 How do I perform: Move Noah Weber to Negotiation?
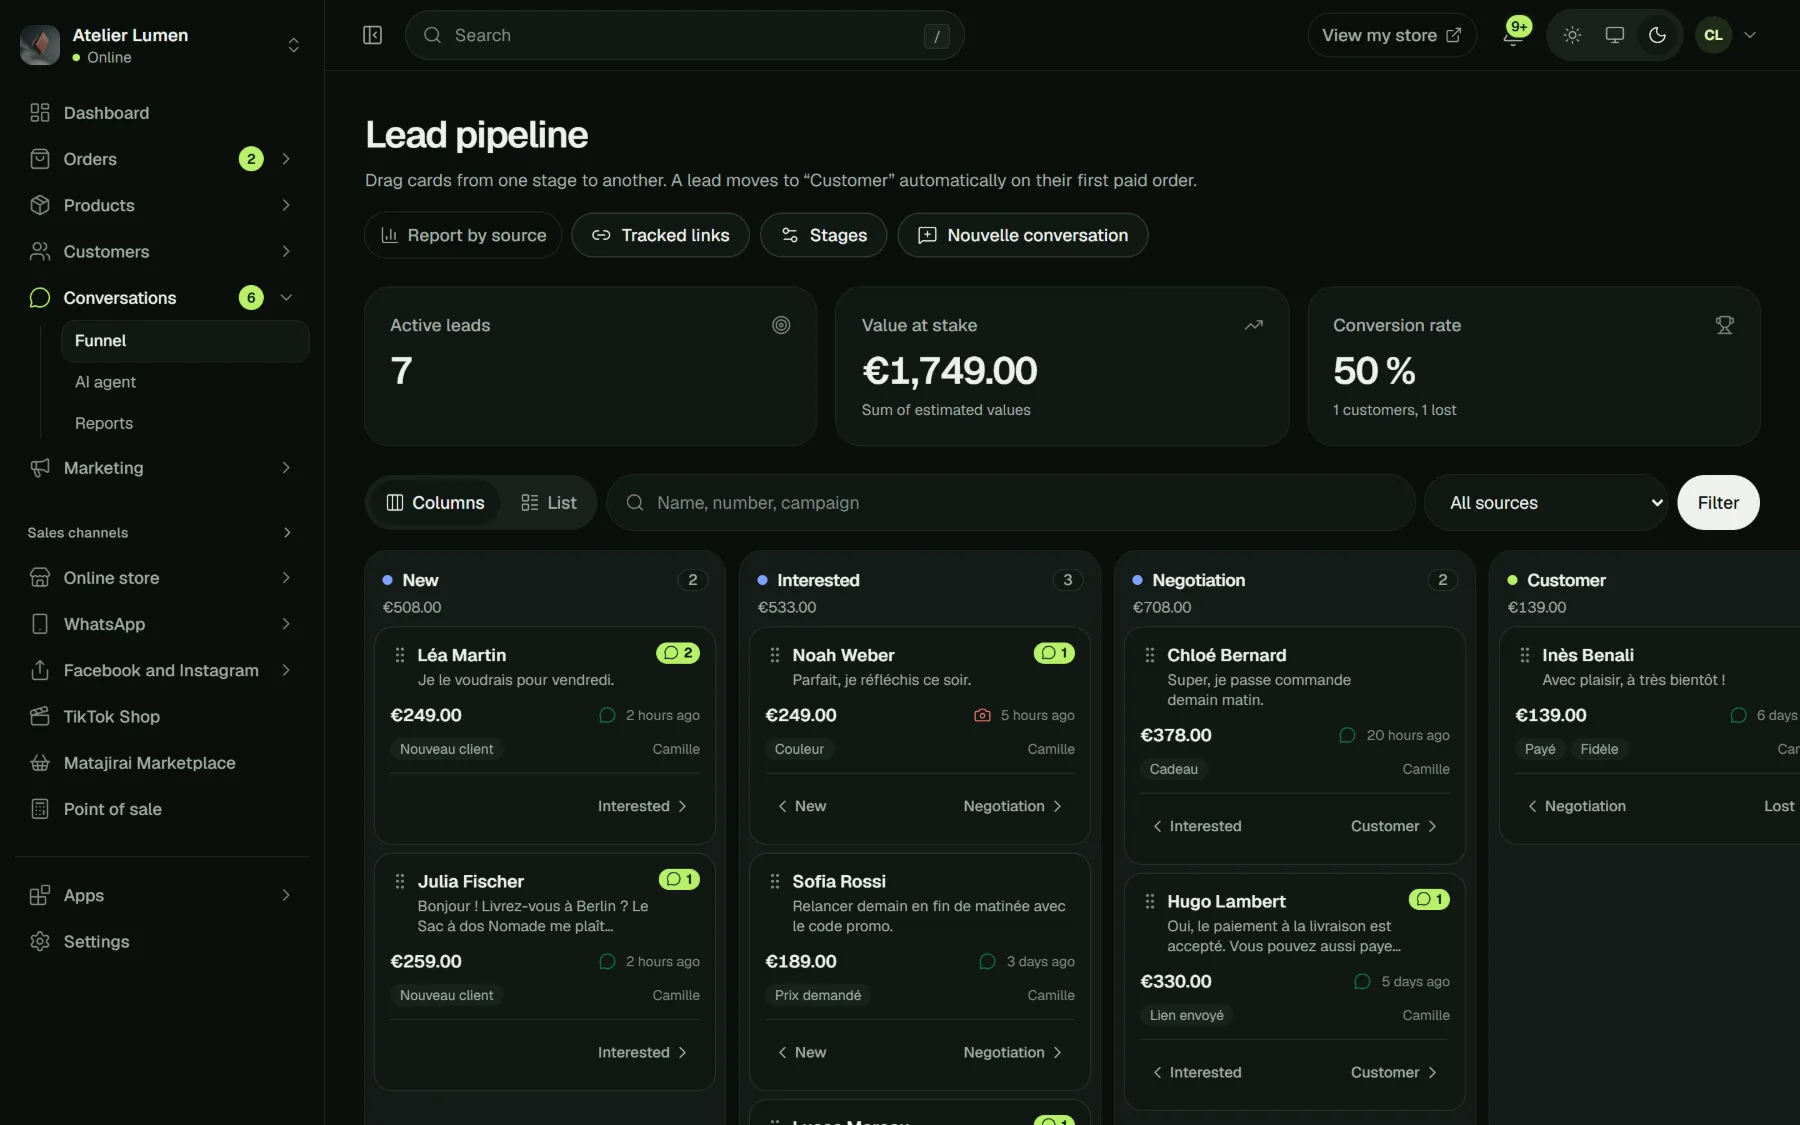(1013, 806)
